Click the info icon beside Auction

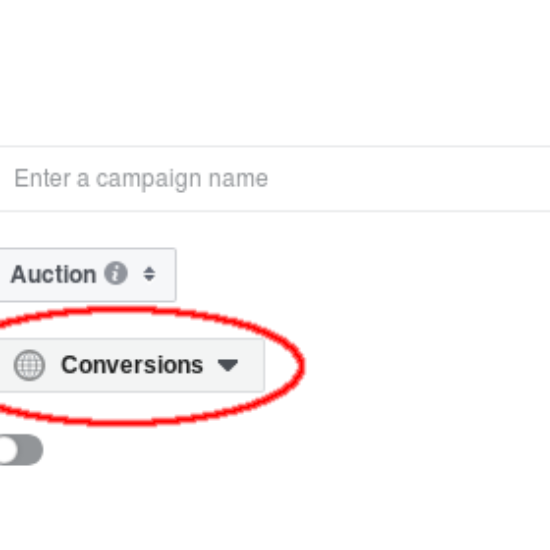[x=116, y=273]
